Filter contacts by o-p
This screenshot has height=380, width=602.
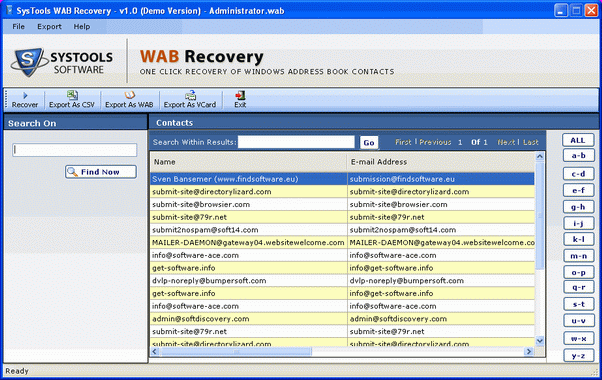[579, 272]
